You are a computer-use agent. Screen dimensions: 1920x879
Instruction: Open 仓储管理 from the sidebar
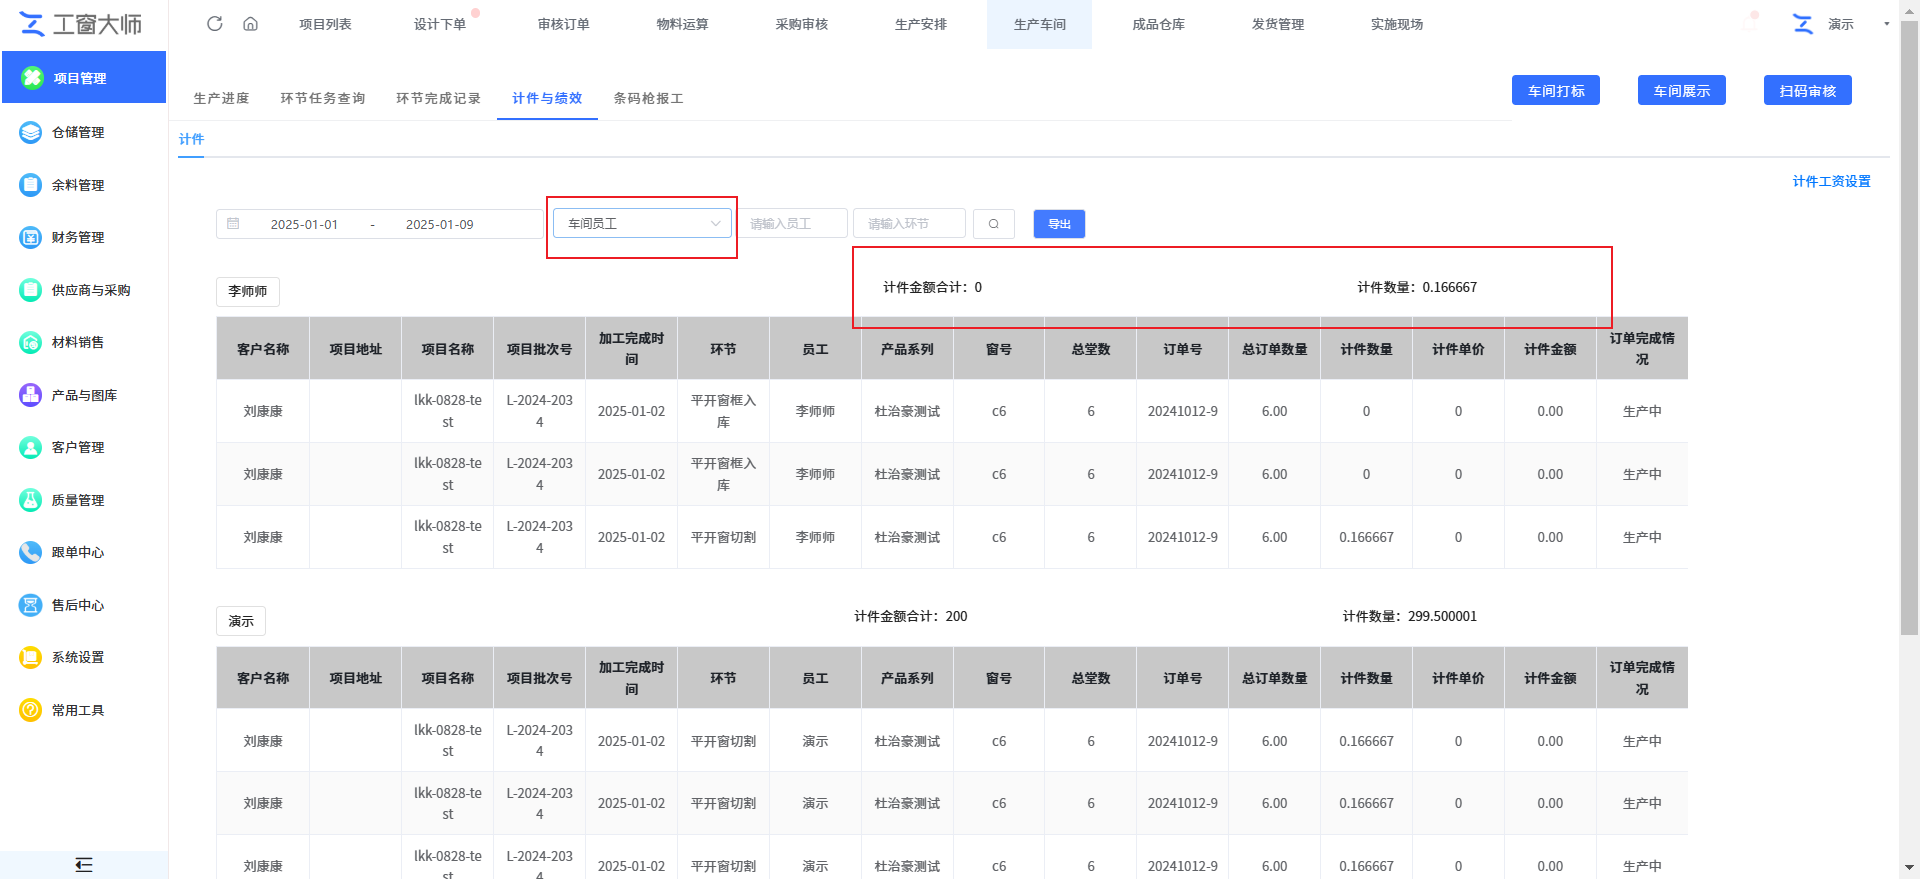click(x=78, y=132)
